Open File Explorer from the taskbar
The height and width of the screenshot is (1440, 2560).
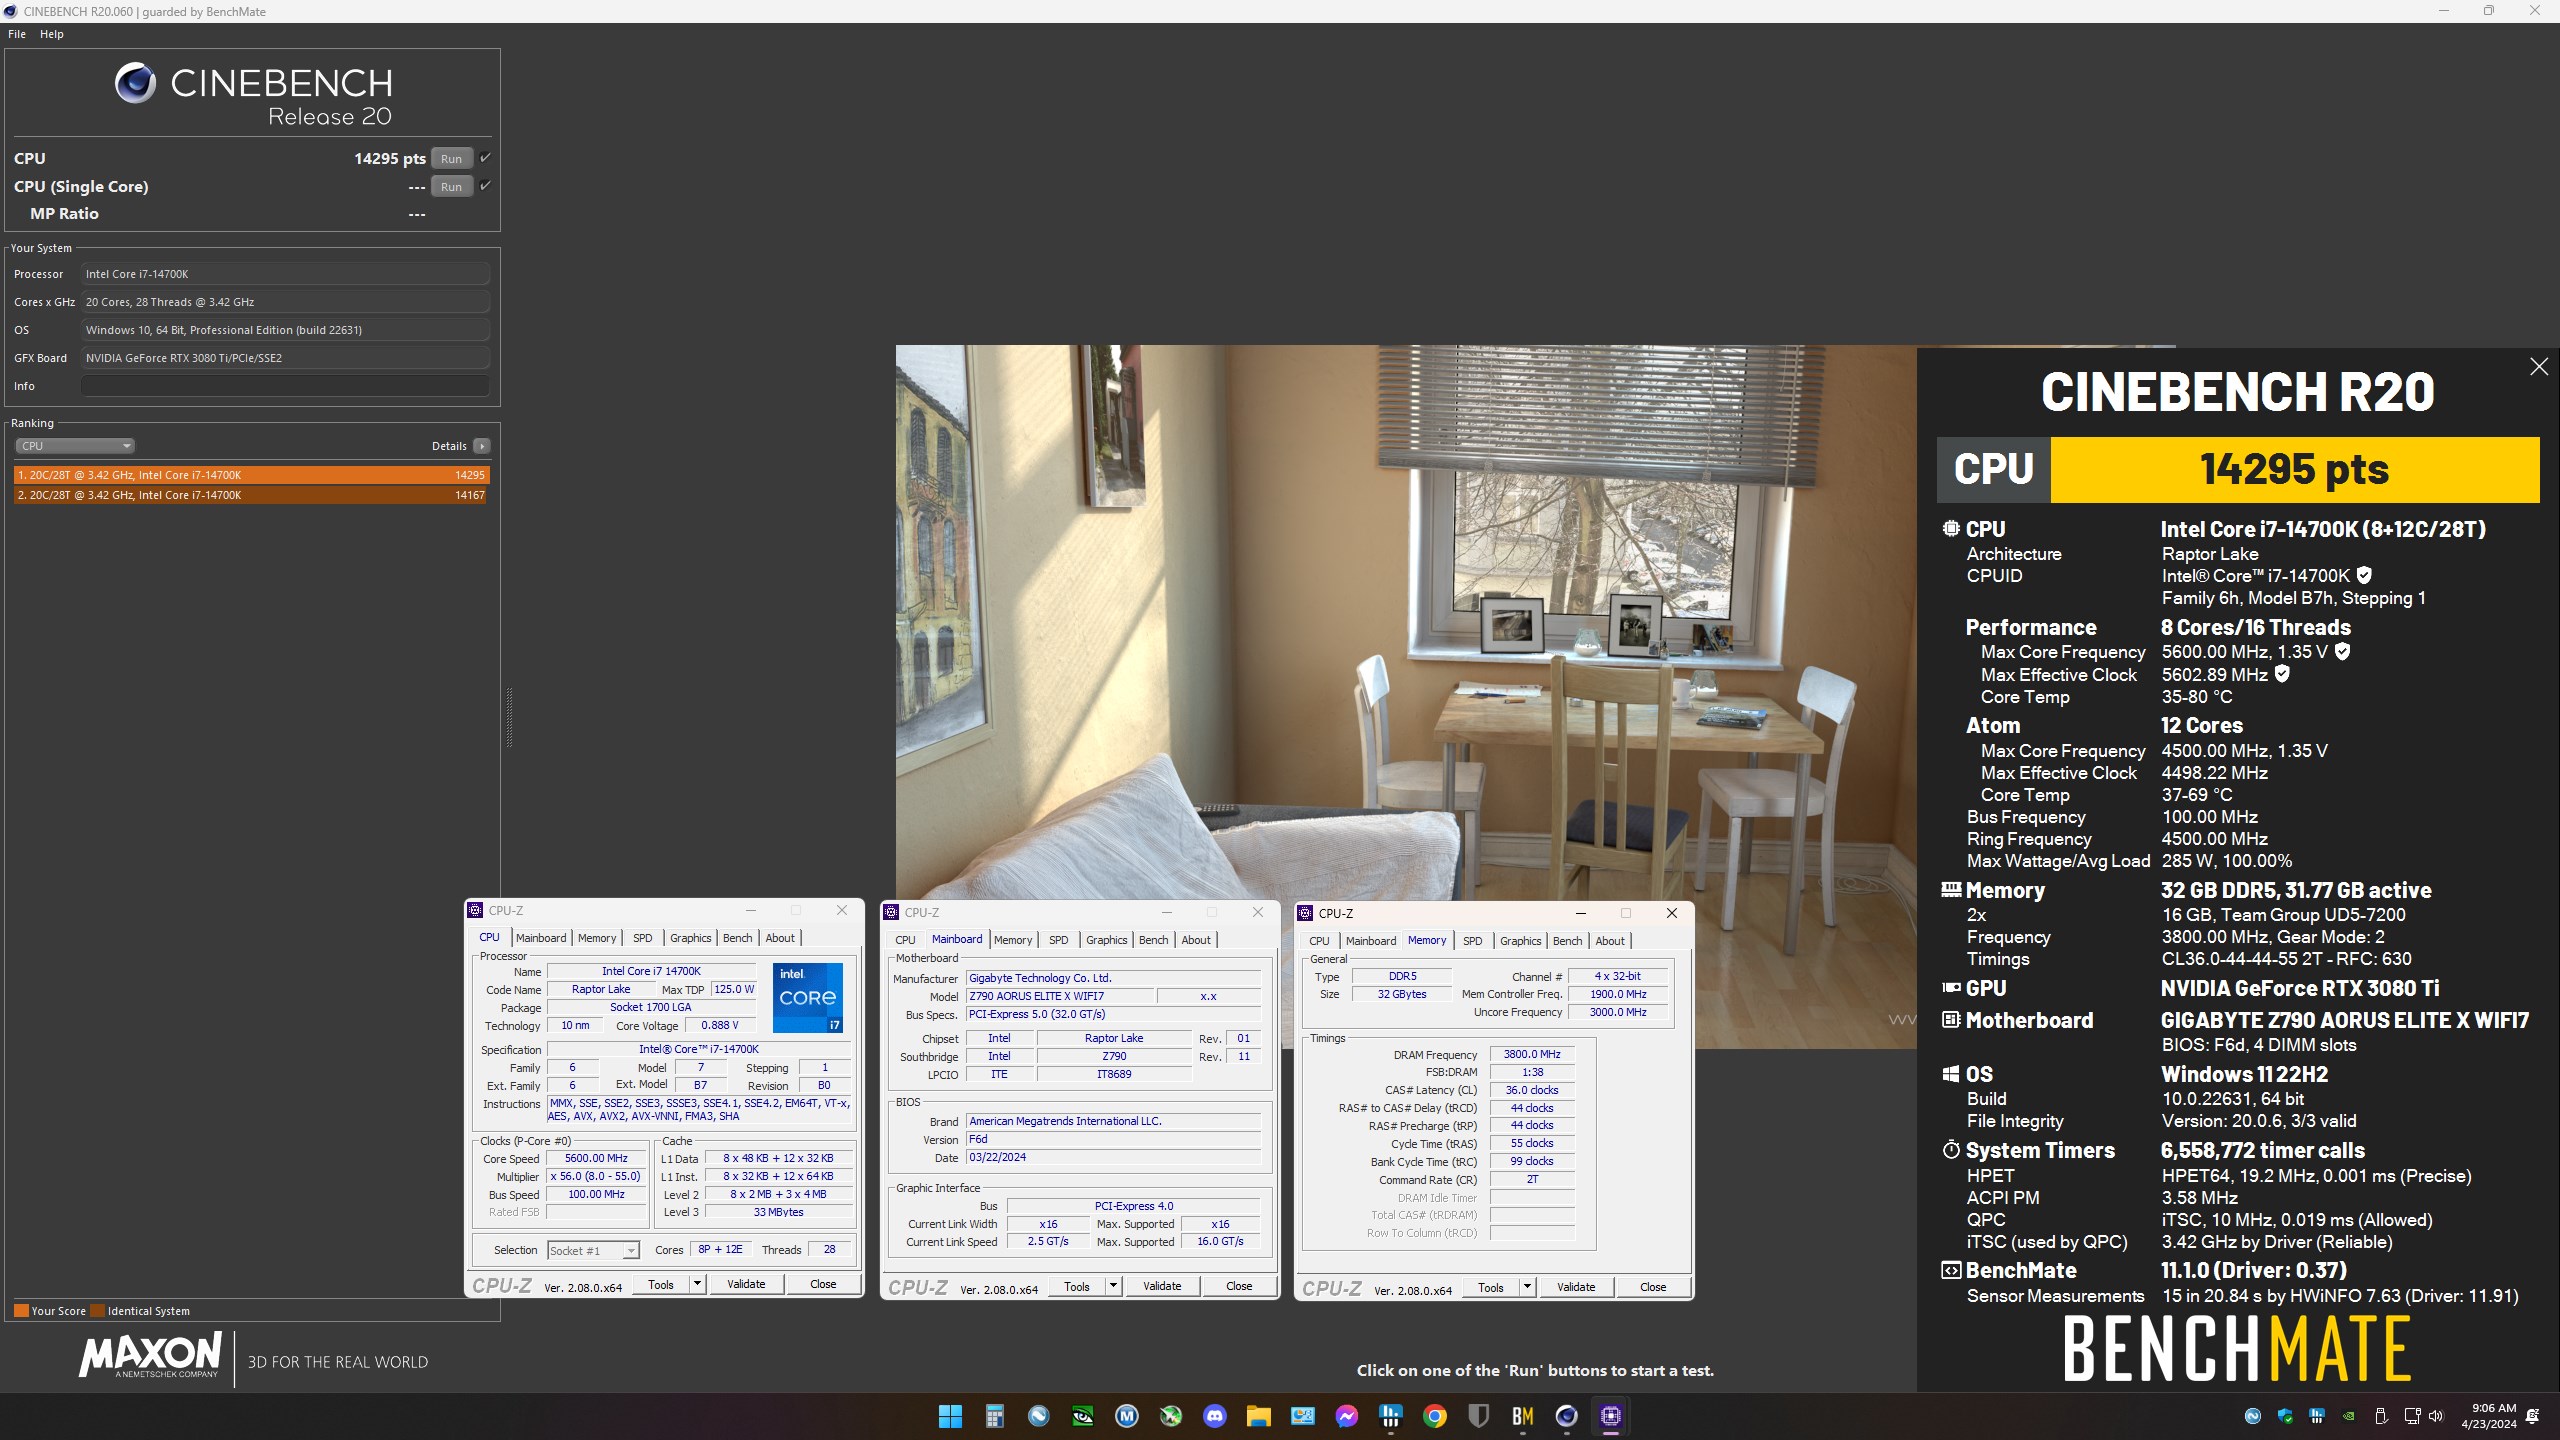(1258, 1416)
